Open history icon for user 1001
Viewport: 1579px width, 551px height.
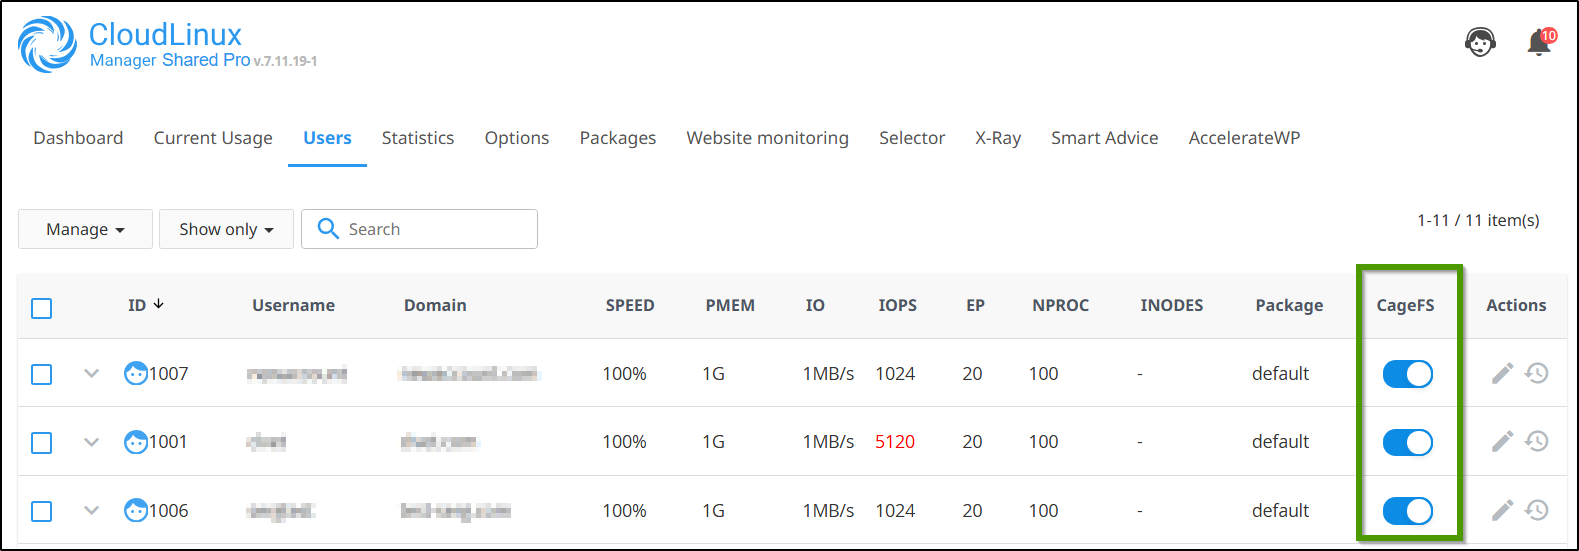(x=1537, y=441)
